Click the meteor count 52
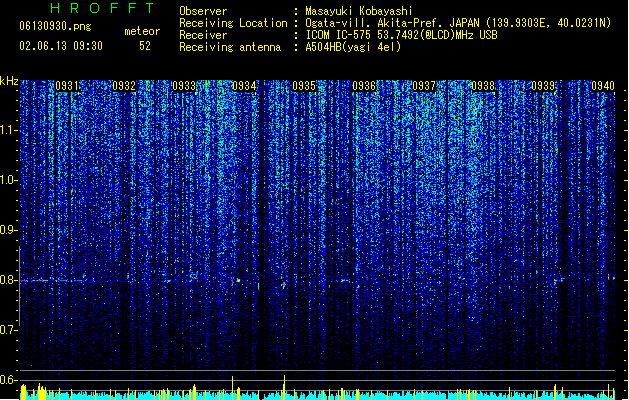 click(x=145, y=46)
